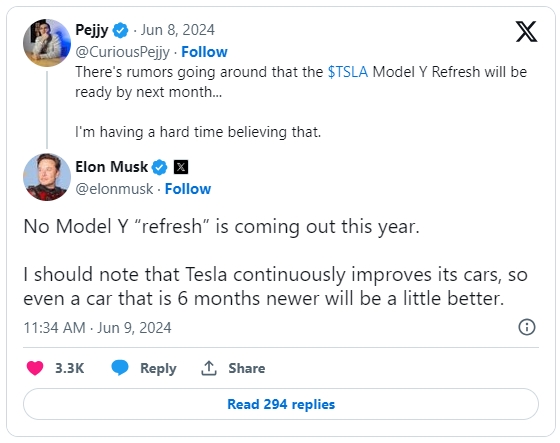Click Elon Musk's verified checkmark badge
The height and width of the screenshot is (443, 560).
(160, 167)
